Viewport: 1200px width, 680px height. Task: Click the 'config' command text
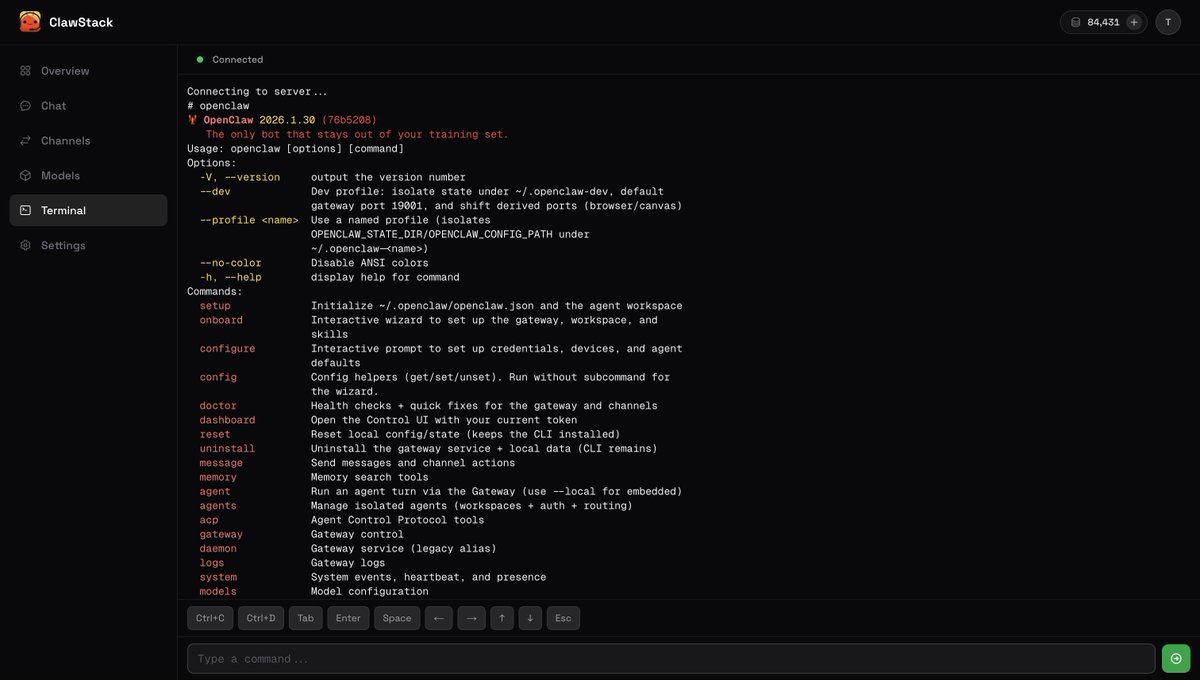(218, 377)
